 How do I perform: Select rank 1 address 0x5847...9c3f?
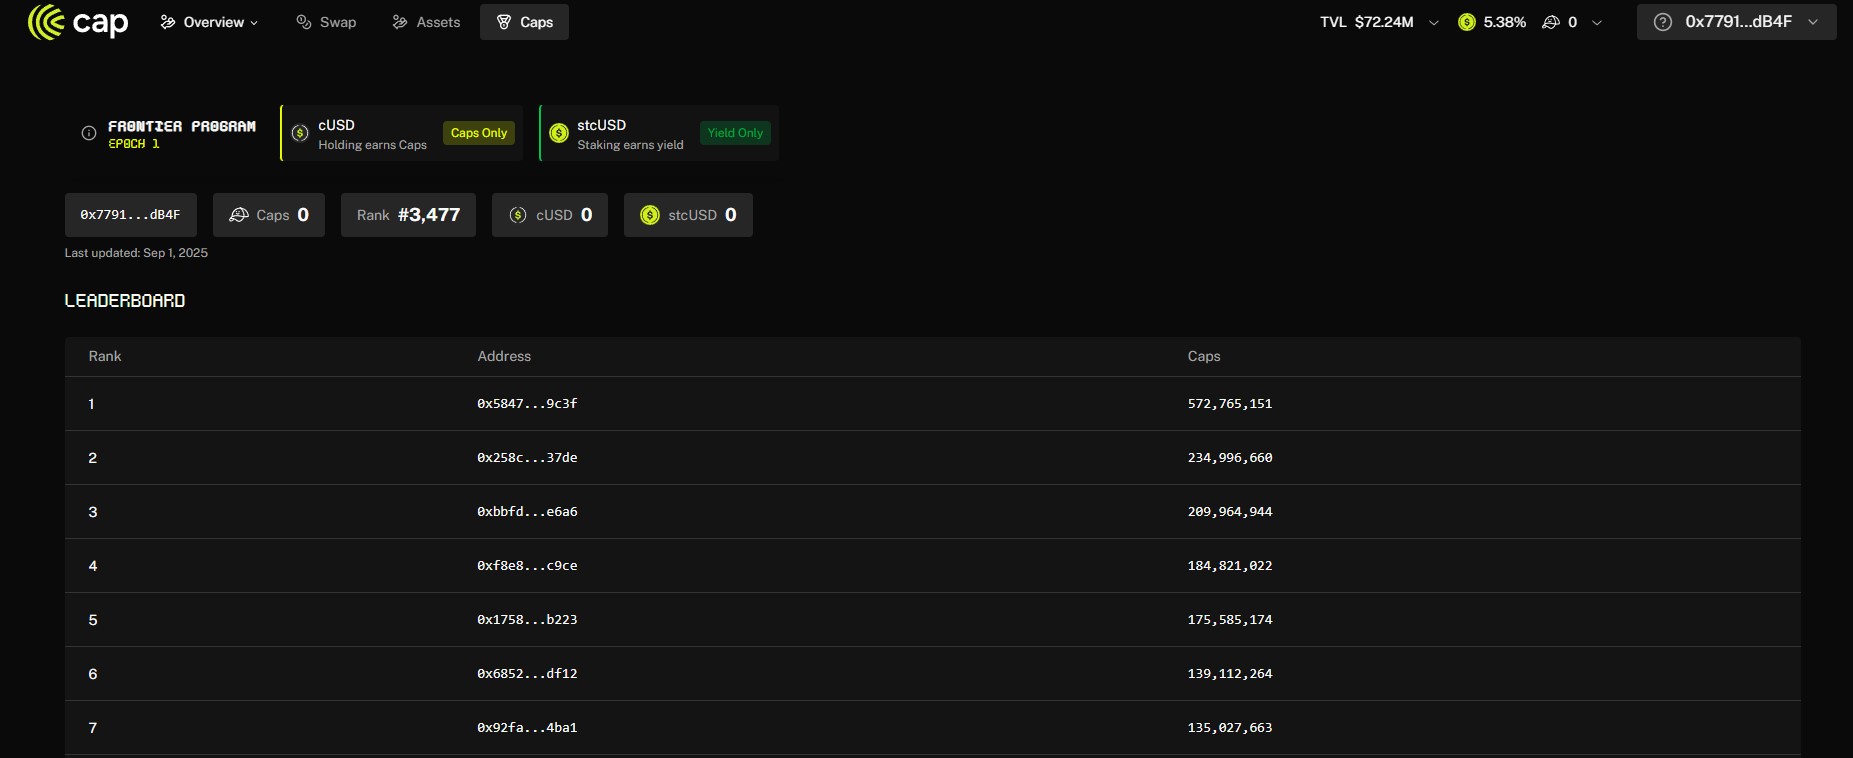tap(527, 404)
